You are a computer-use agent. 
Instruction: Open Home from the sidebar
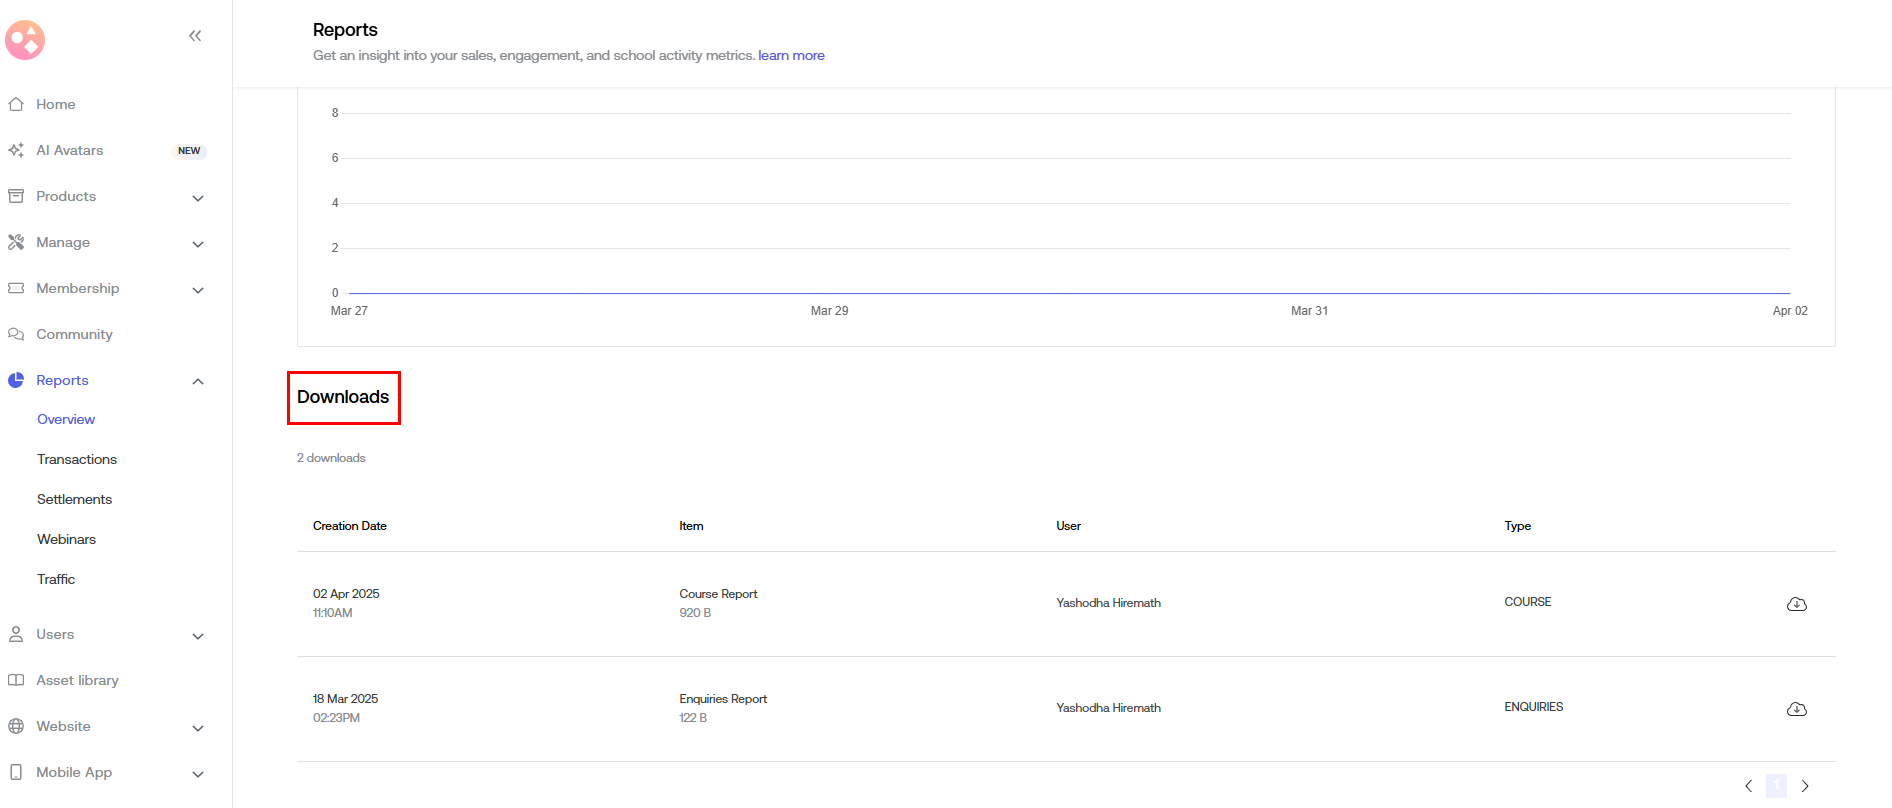tap(55, 104)
